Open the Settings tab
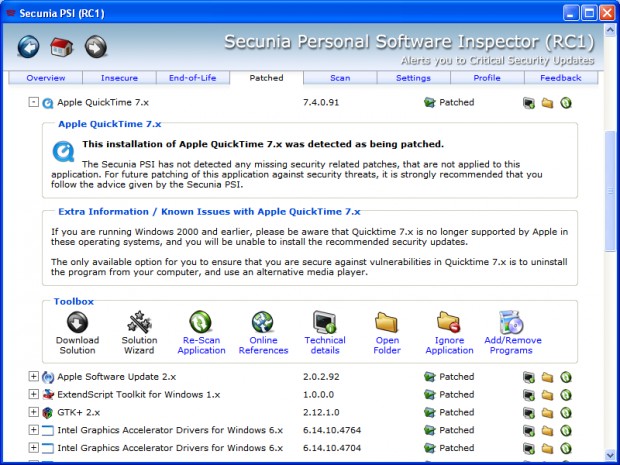The height and width of the screenshot is (465, 620). tap(414, 78)
